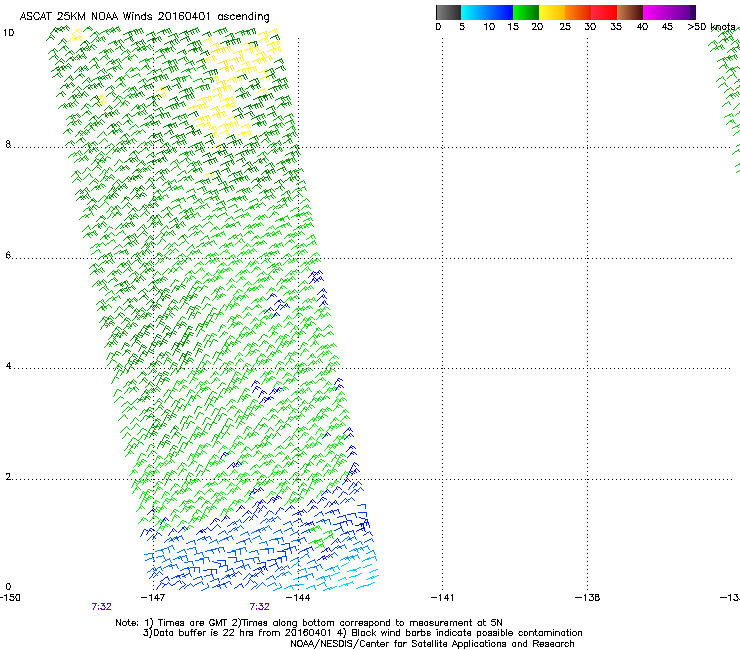Click the yellow 20-25 knots legend segment

(552, 12)
